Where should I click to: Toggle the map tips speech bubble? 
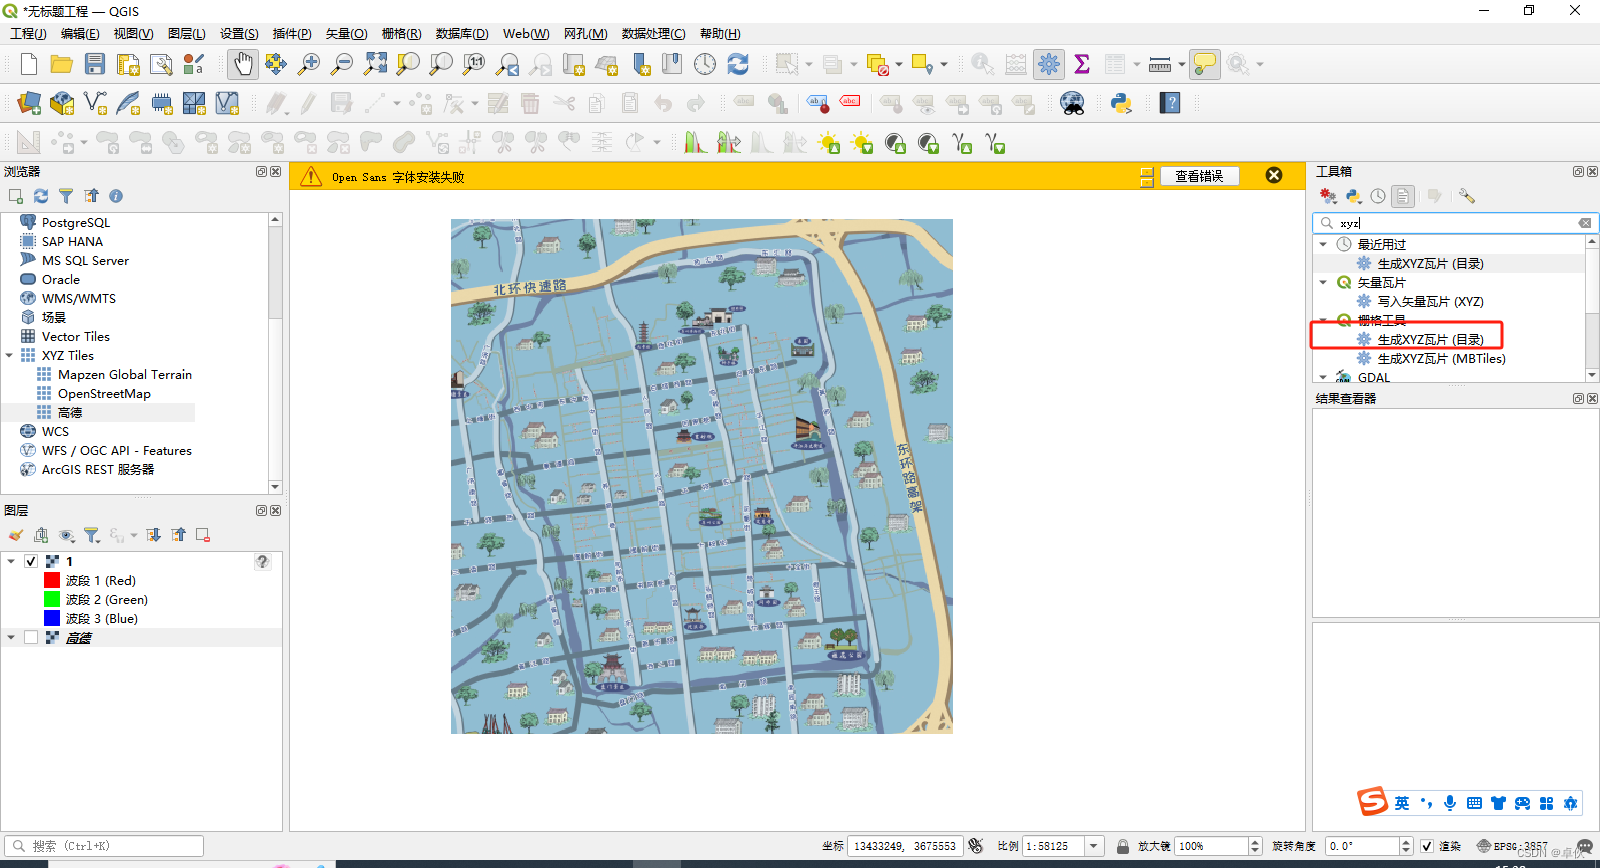(x=1205, y=64)
